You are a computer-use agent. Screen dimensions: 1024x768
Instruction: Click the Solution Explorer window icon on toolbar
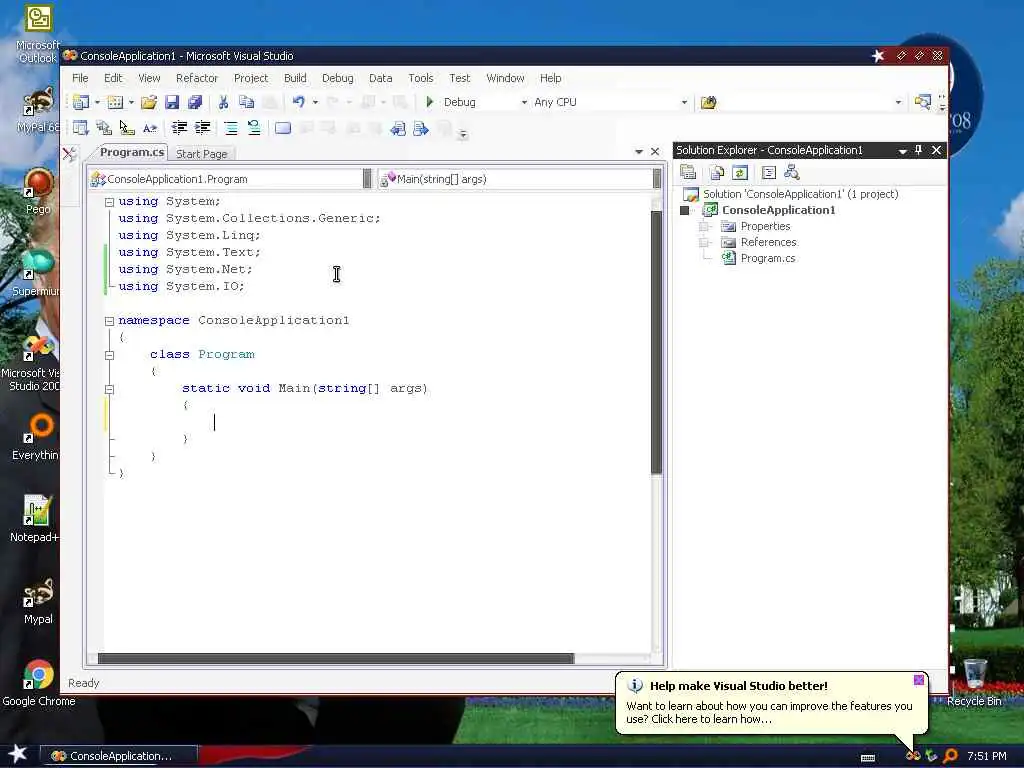tap(922, 102)
